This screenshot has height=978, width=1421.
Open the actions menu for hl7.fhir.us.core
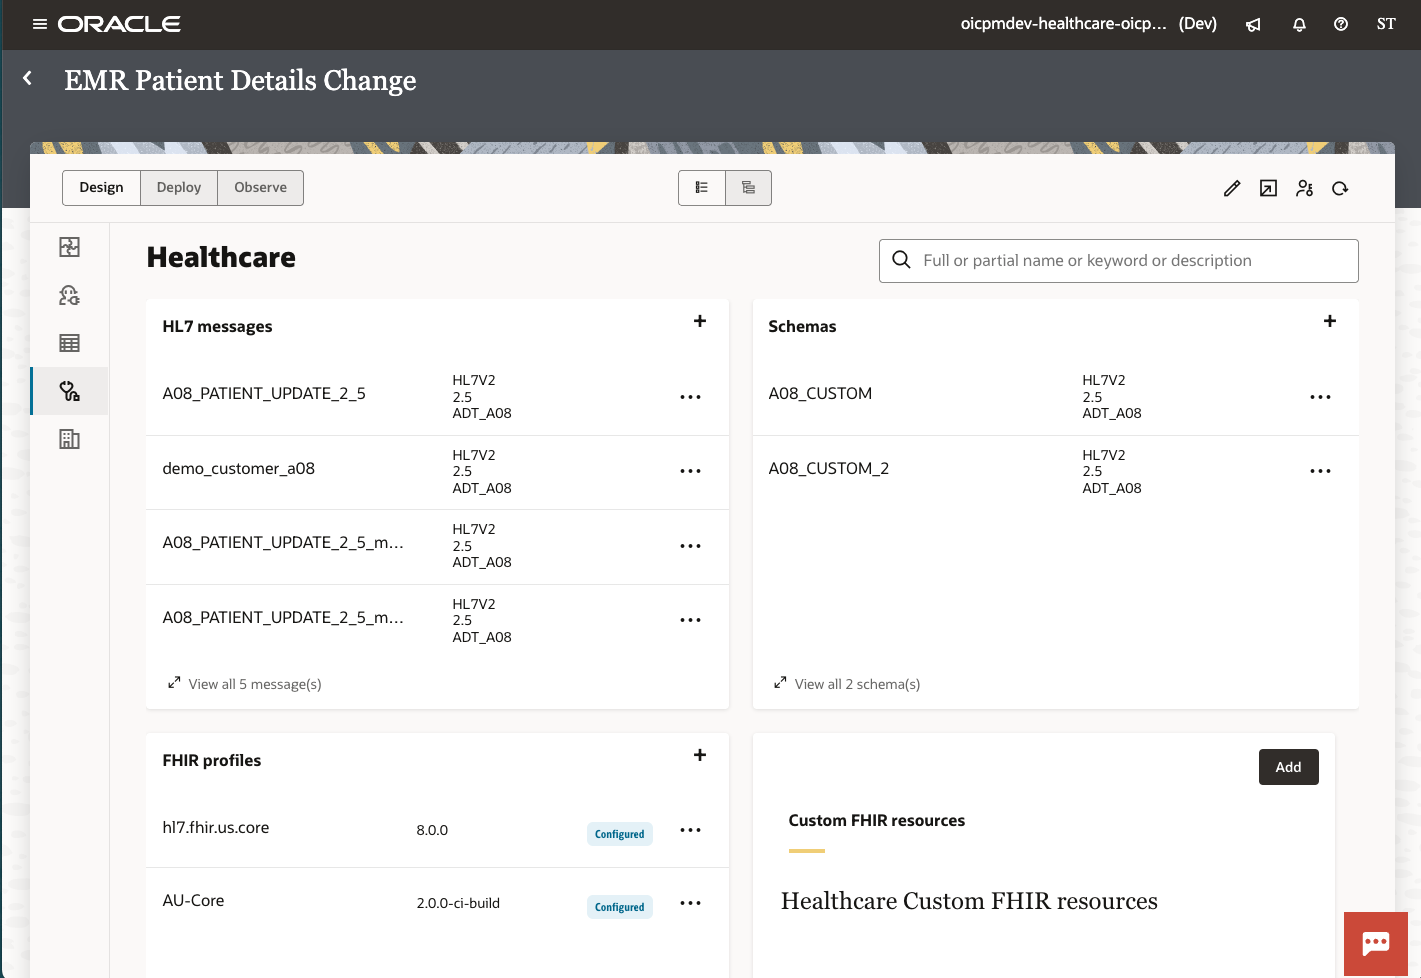click(x=690, y=831)
